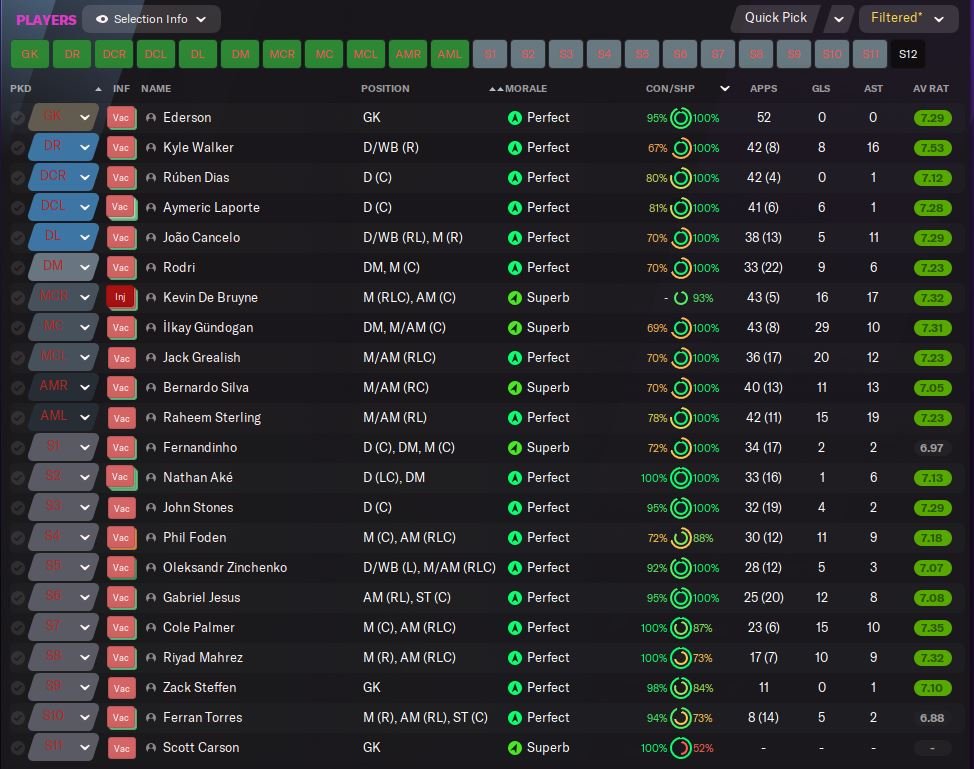Screen dimensions: 974x769
Task: Click the Superb morale icon for İlkay Gündogan
Action: click(514, 327)
